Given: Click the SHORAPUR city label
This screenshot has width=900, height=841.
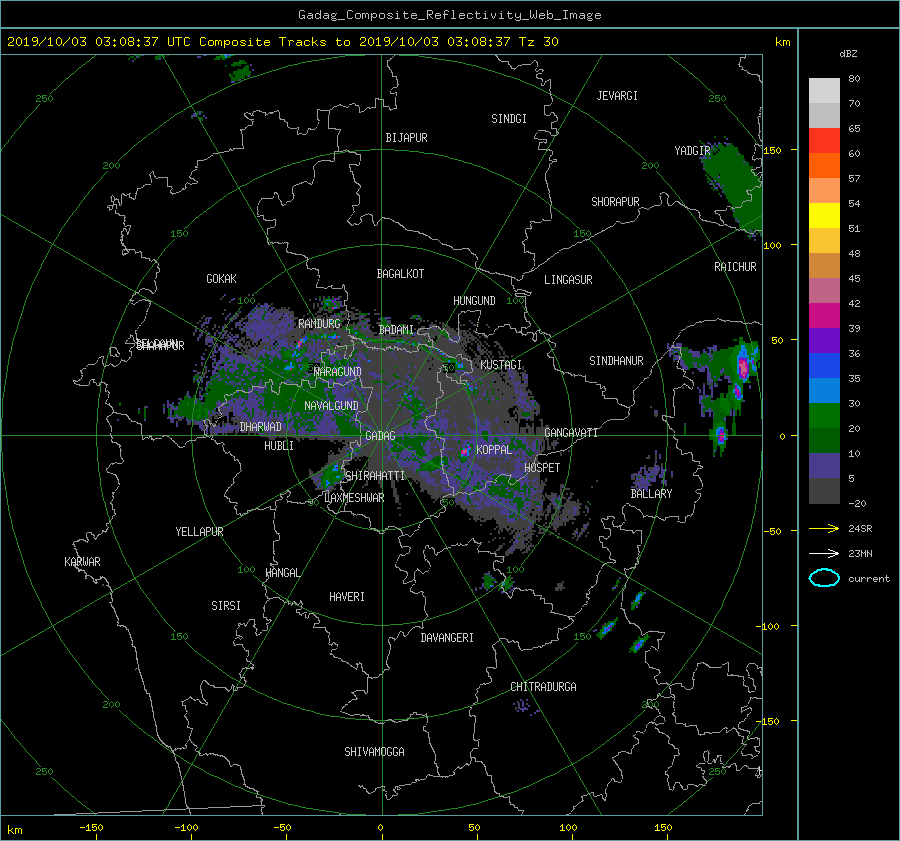Looking at the screenshot, I should tap(615, 202).
